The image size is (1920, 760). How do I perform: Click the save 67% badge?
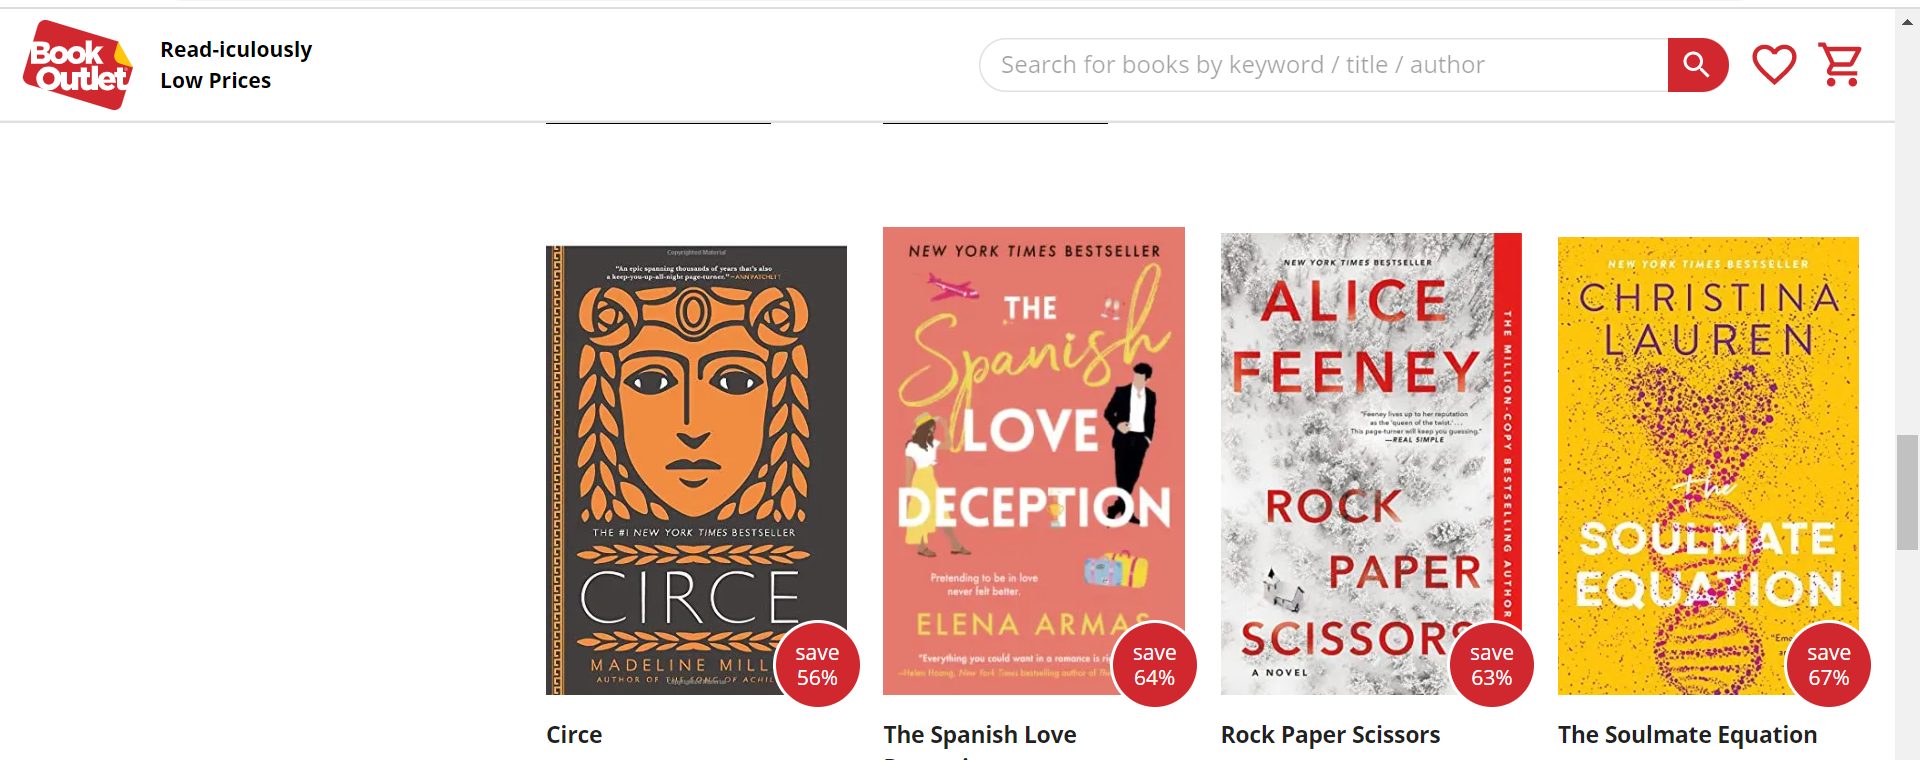(x=1828, y=665)
